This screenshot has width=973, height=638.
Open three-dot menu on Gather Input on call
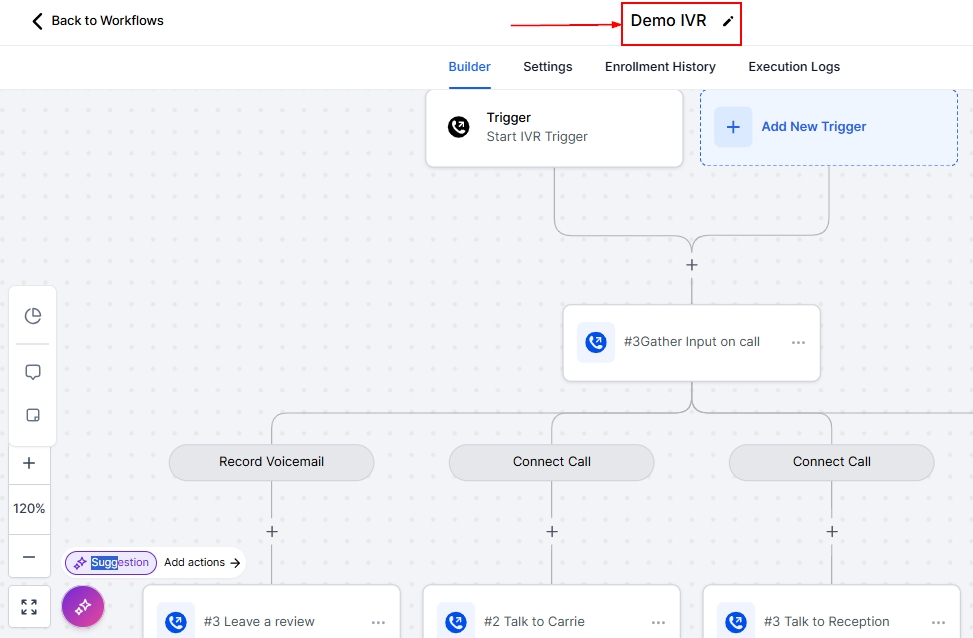pos(798,342)
